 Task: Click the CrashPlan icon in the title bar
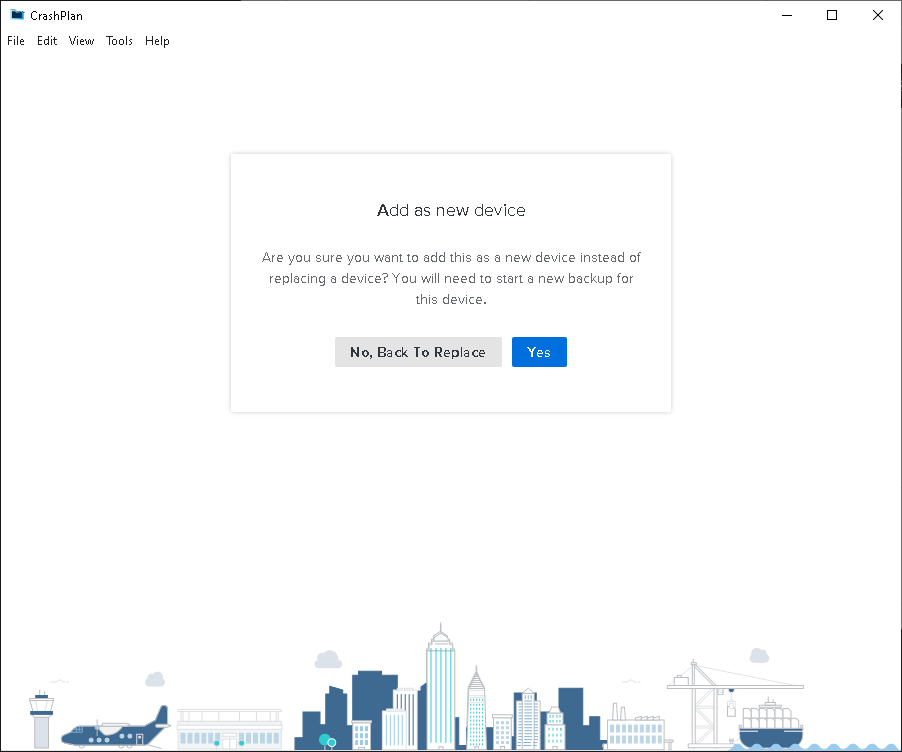pyautogui.click(x=15, y=15)
